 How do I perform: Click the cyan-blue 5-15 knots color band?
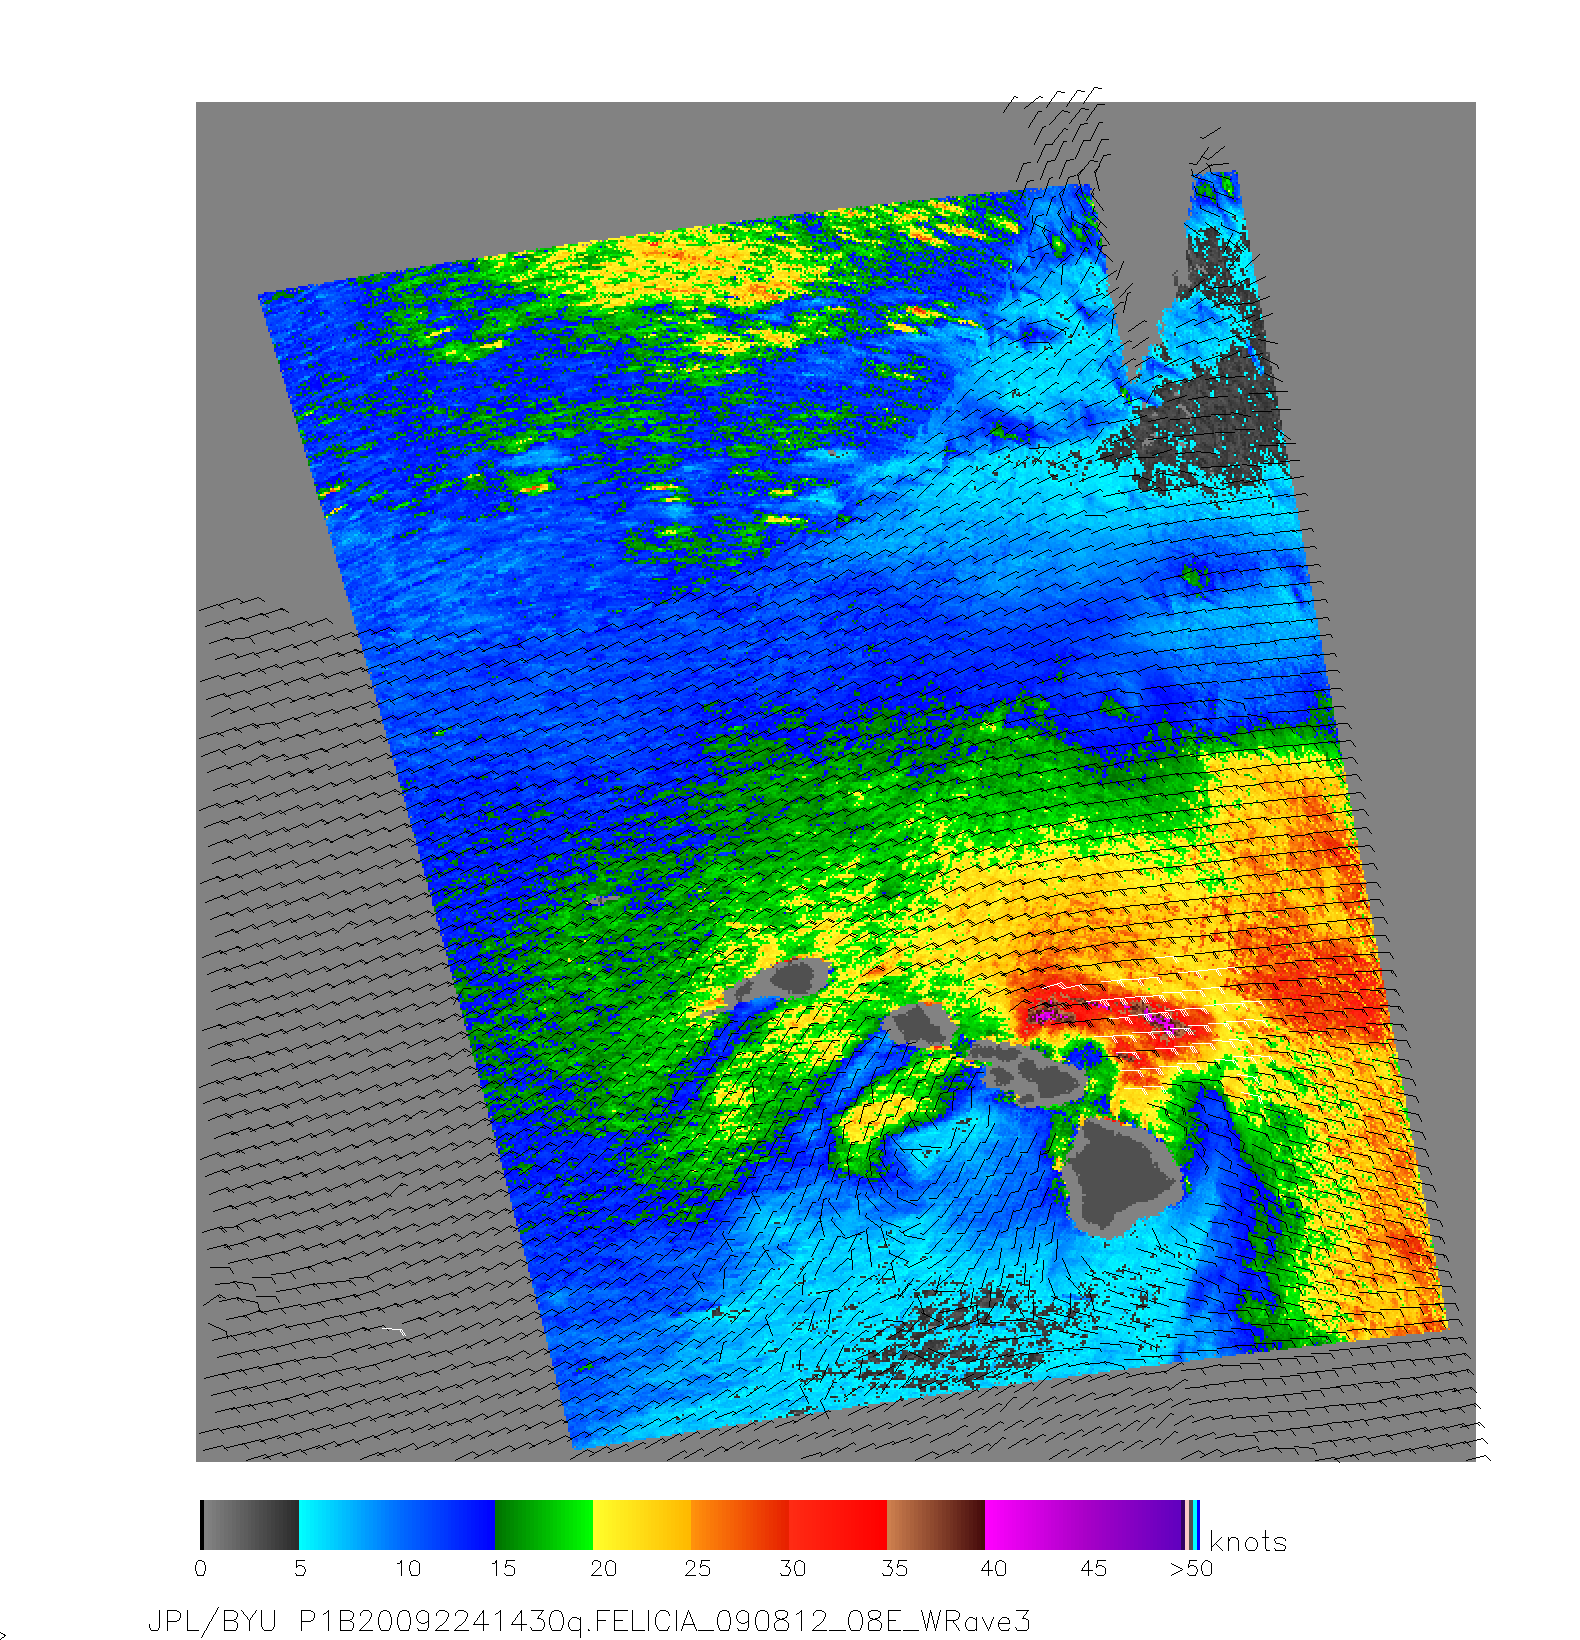click(397, 1525)
